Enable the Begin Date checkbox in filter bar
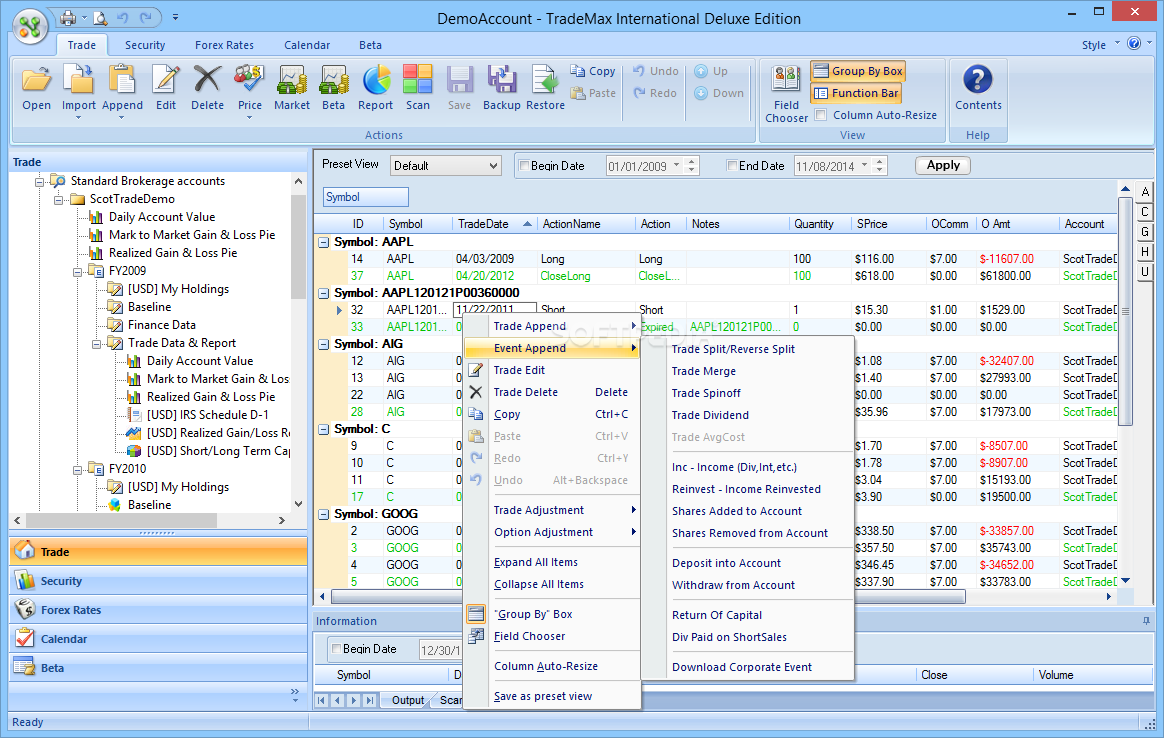The width and height of the screenshot is (1164, 738). point(524,166)
